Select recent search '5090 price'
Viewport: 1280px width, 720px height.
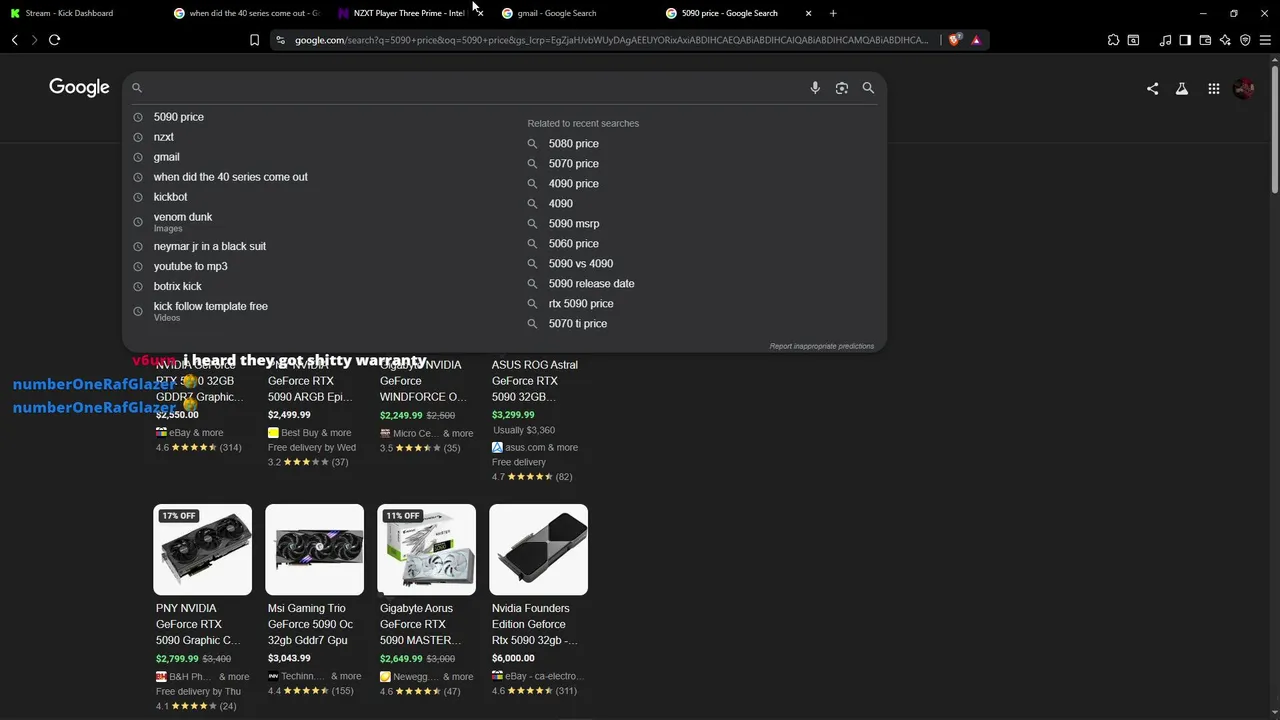178,117
